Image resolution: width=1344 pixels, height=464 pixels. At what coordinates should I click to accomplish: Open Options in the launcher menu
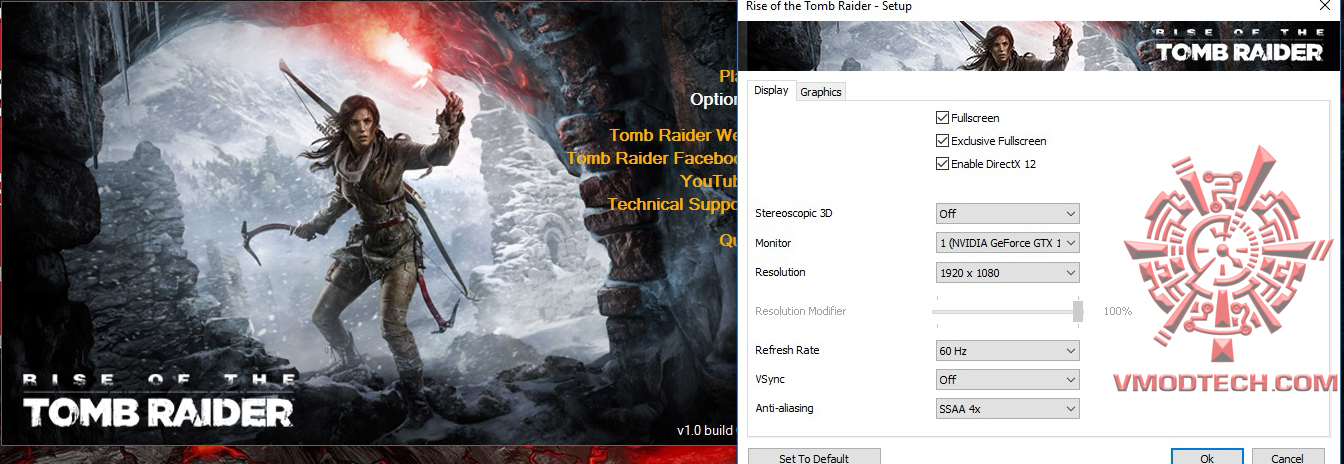point(714,99)
